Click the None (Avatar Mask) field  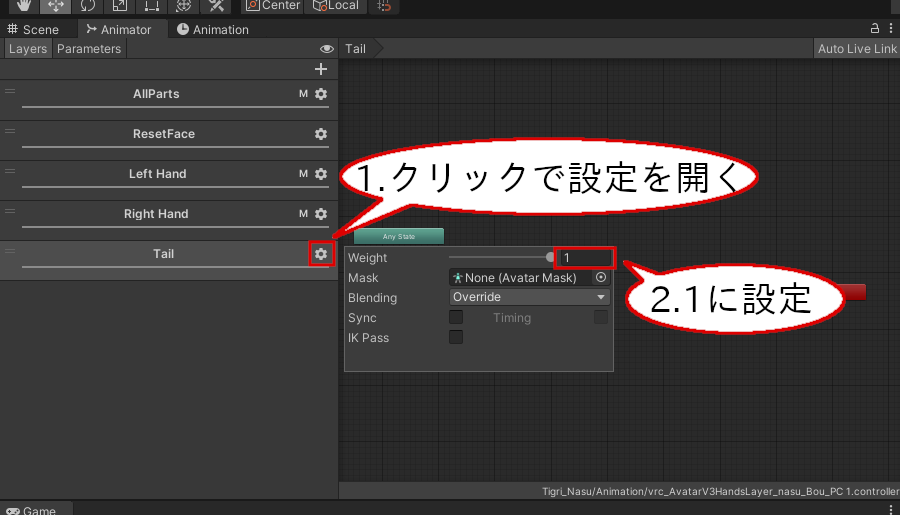[521, 278]
